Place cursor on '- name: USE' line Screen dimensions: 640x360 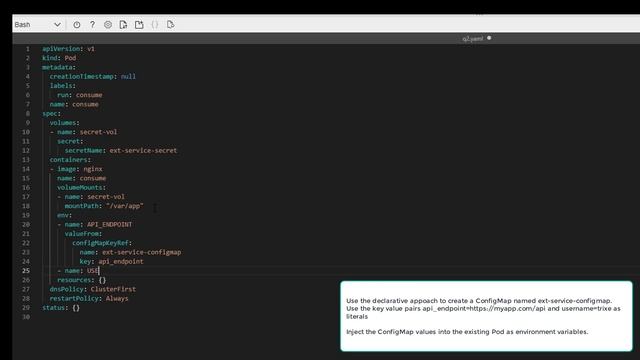[78, 271]
